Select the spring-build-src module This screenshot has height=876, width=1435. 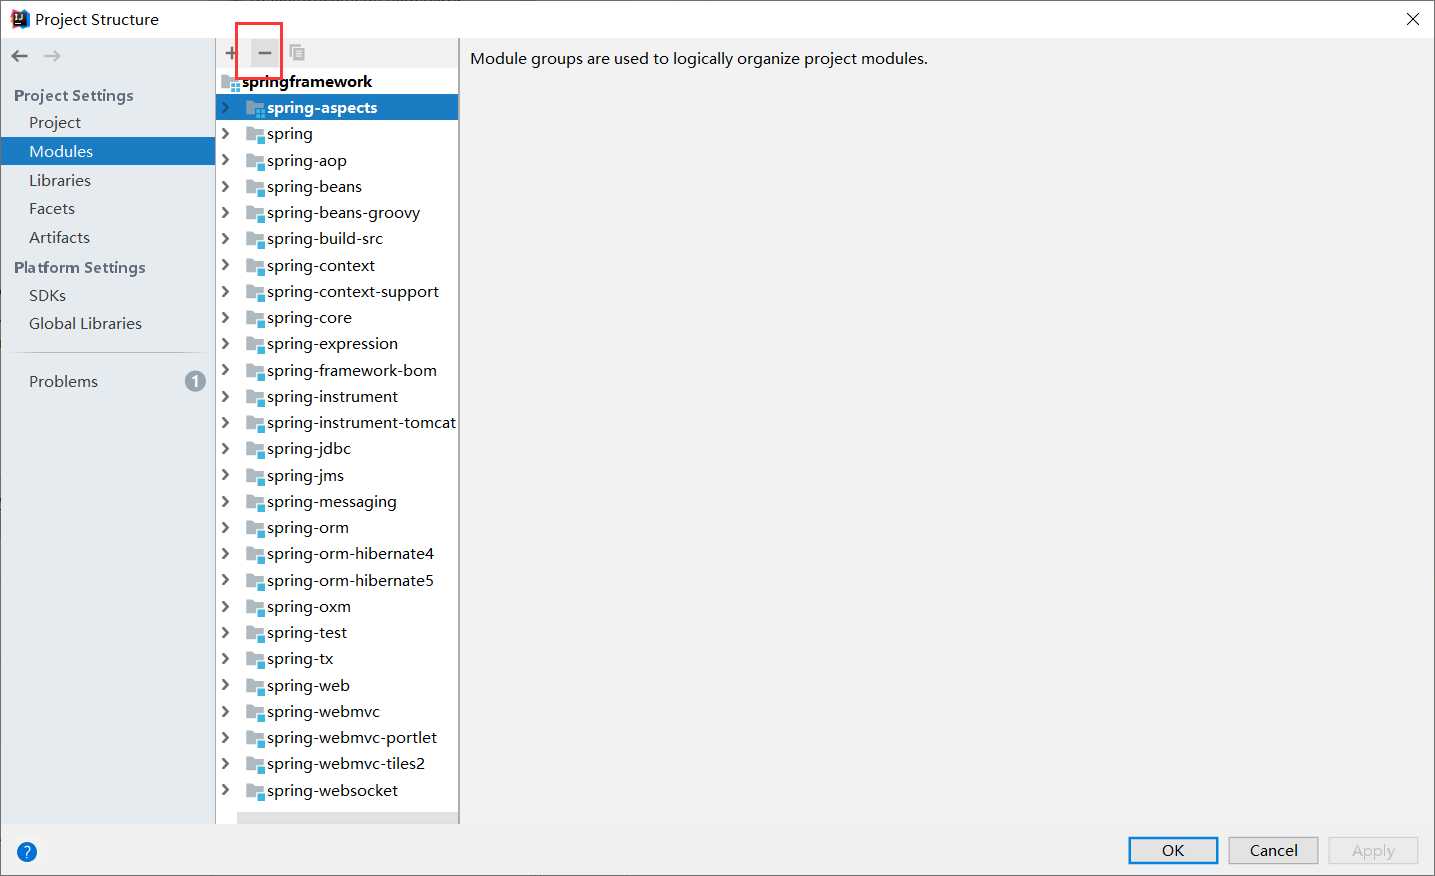(337, 239)
